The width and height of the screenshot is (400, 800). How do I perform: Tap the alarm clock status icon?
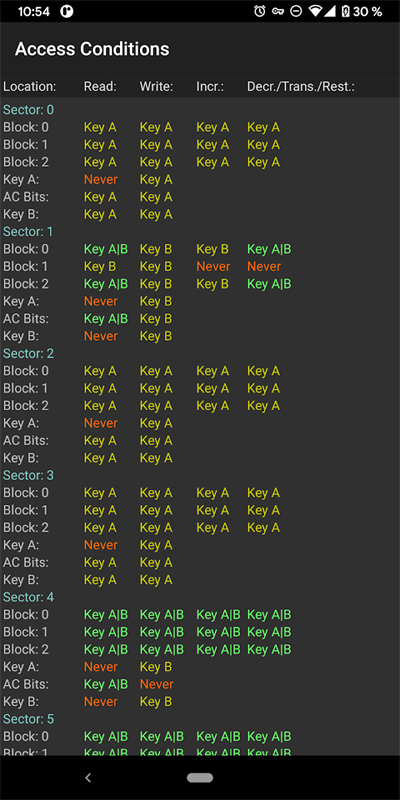(260, 11)
